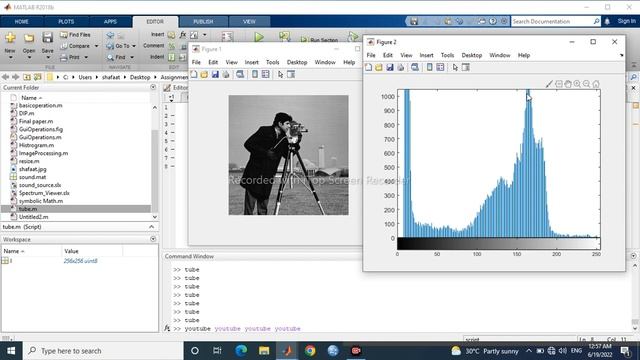The image size is (640, 360).
Task: Open the Tools menu in Figure 2
Action: click(447, 55)
